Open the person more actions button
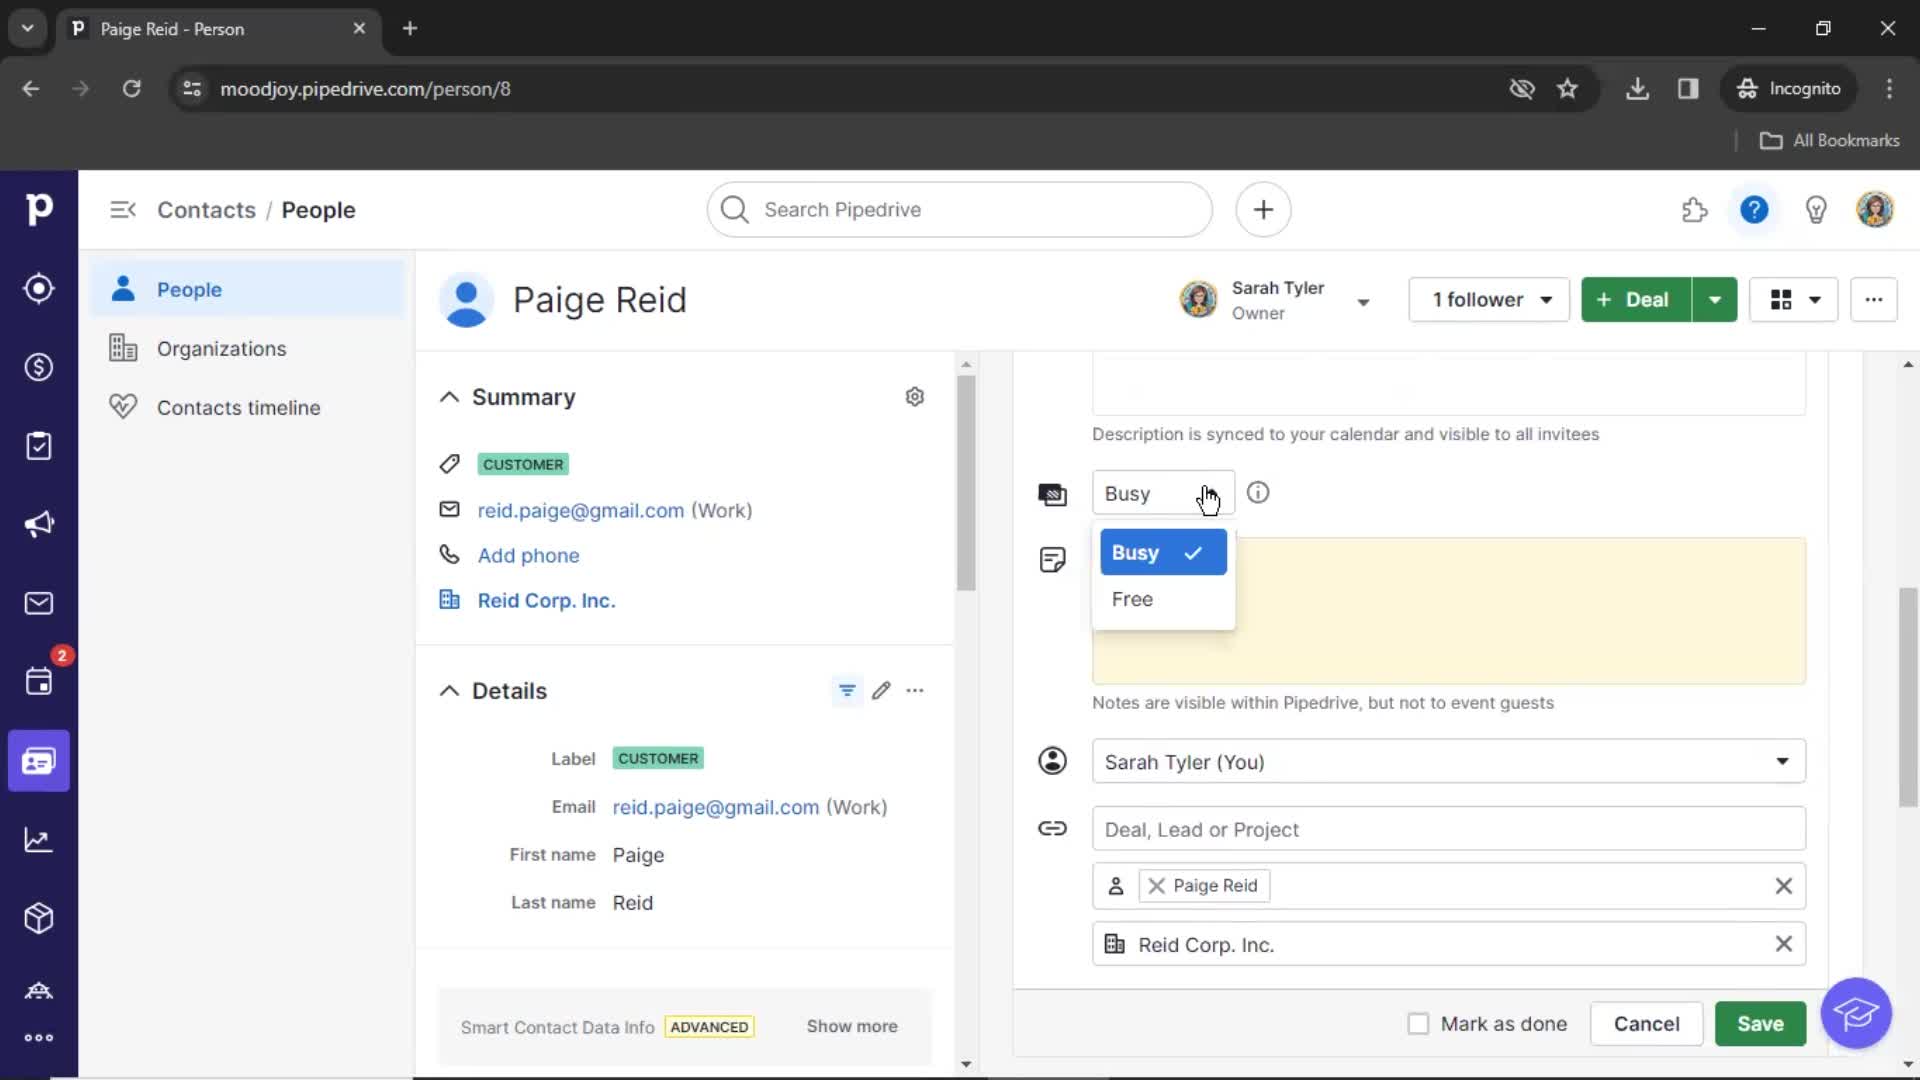 pos(1873,300)
